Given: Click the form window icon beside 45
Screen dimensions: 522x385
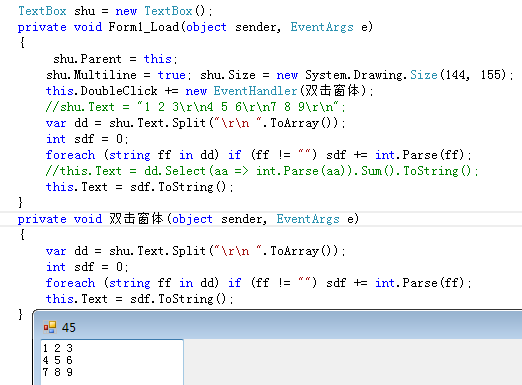Looking at the screenshot, I should point(50,327).
